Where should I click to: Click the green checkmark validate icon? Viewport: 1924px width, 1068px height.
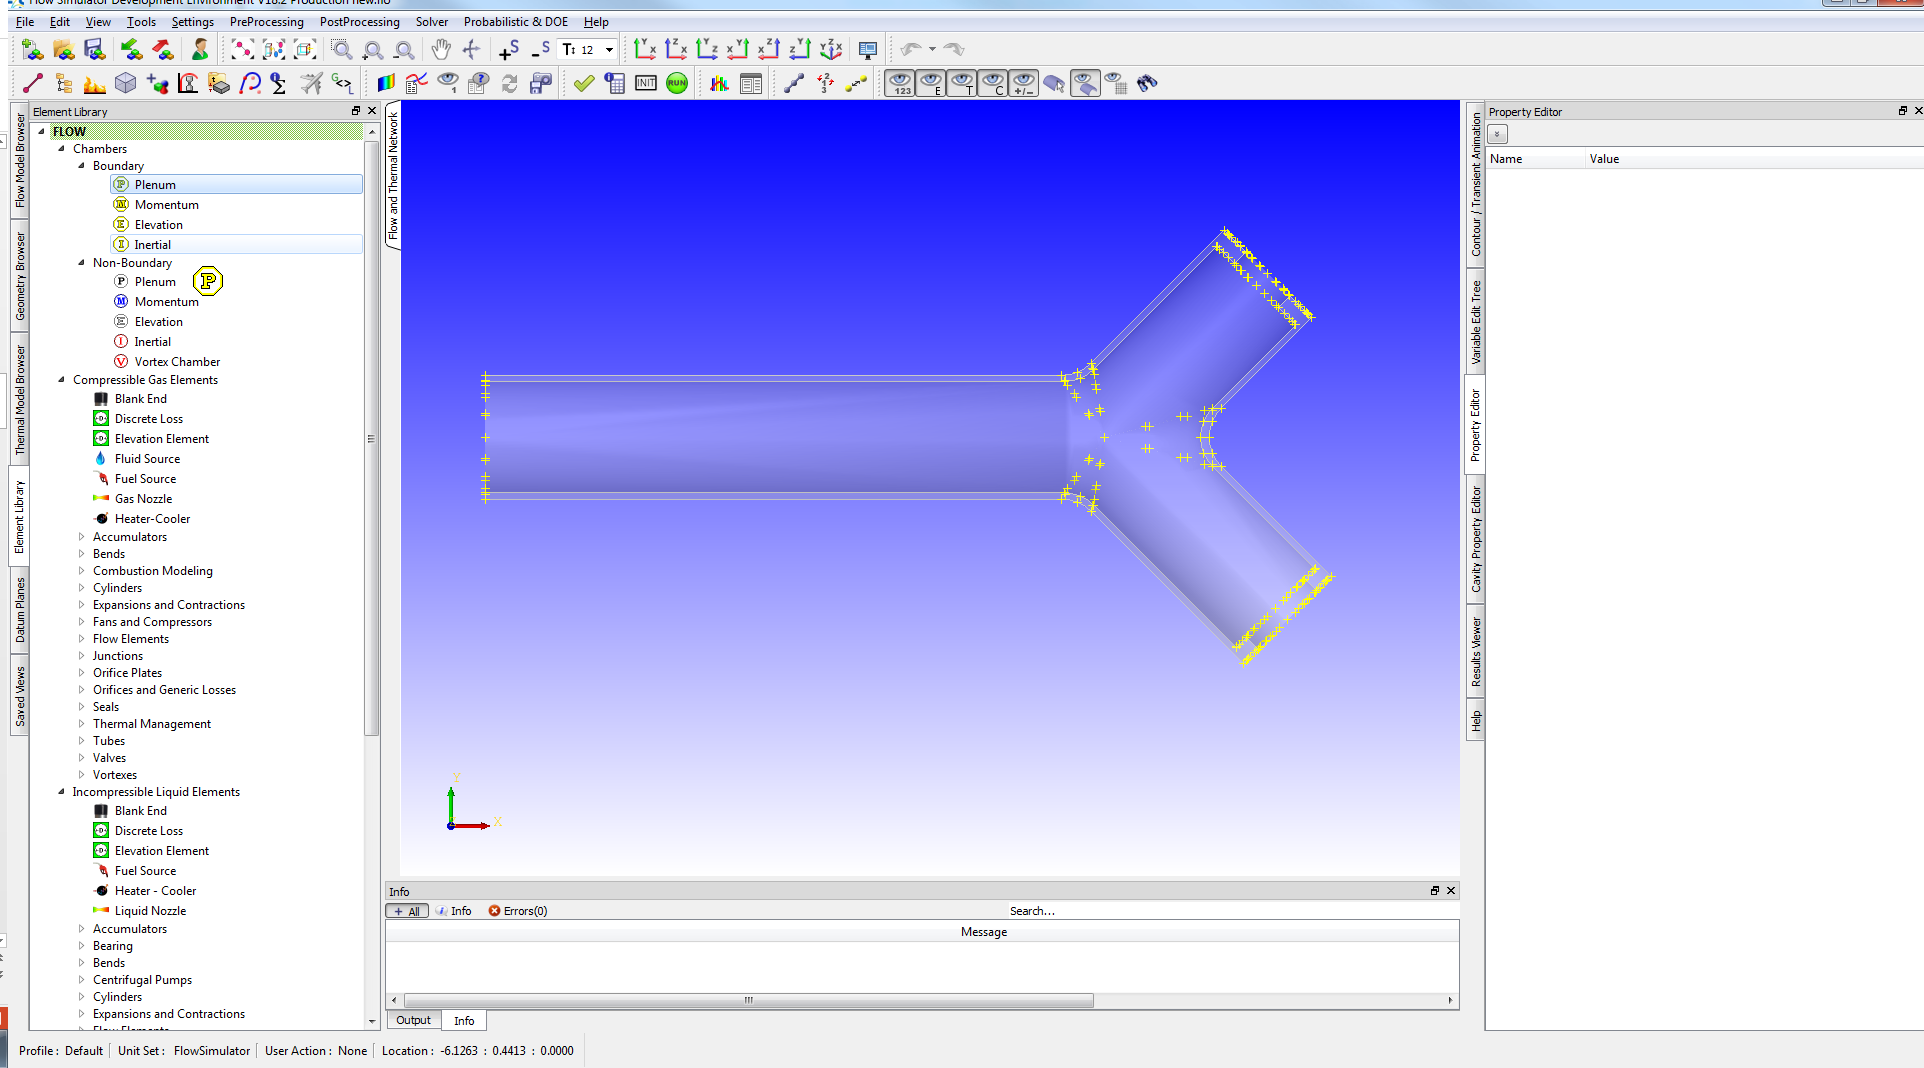[584, 84]
